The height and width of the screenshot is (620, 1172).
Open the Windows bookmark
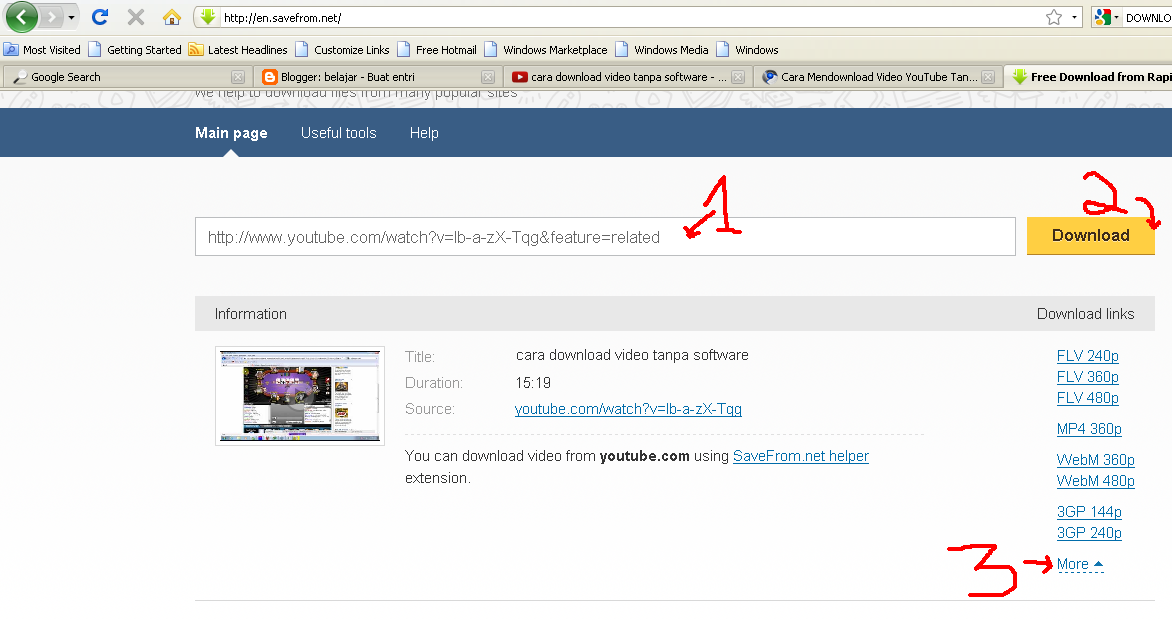click(747, 49)
